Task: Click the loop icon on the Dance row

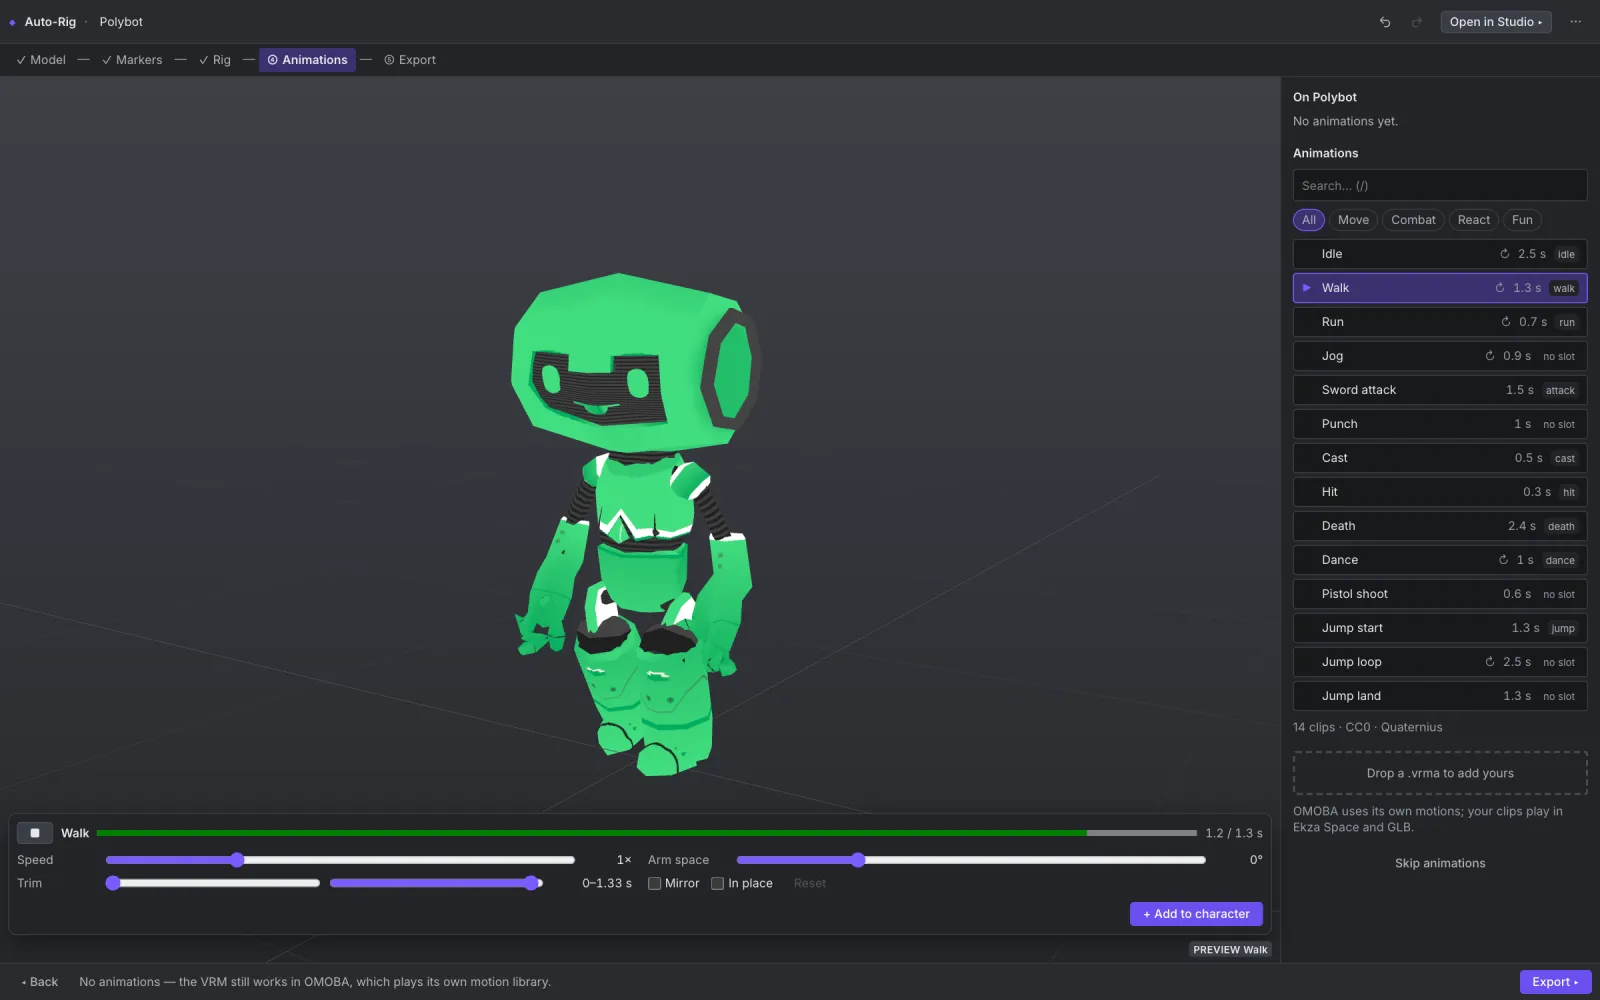Action: (1503, 560)
